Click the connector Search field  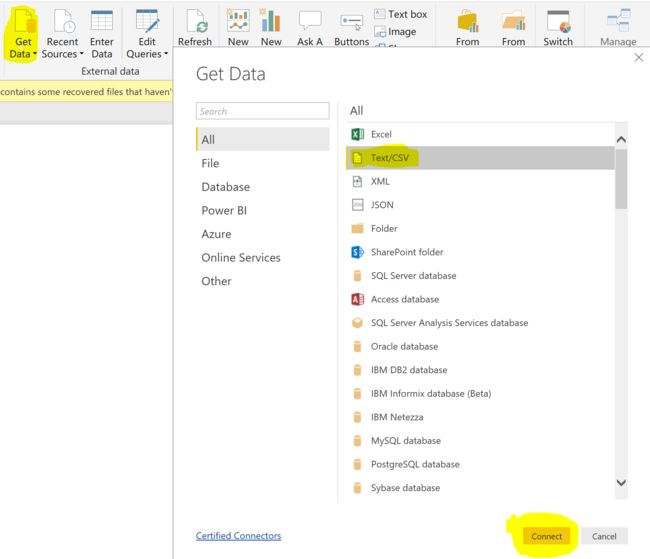[263, 111]
